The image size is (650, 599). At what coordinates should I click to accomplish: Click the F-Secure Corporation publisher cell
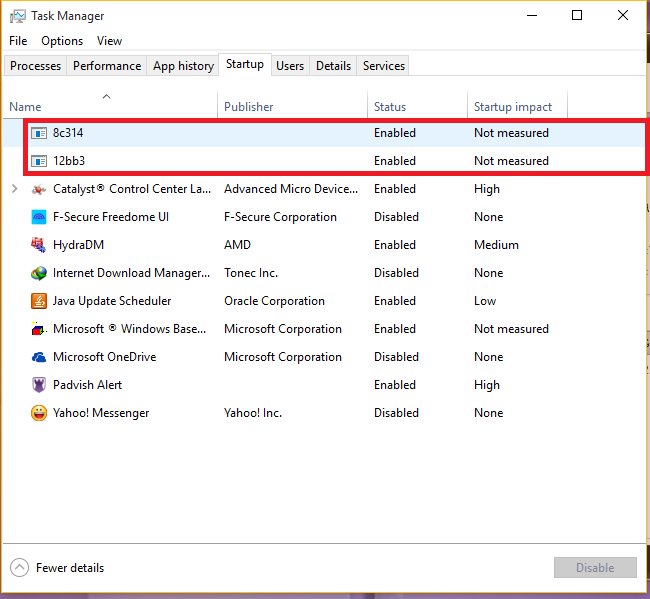[x=280, y=217]
